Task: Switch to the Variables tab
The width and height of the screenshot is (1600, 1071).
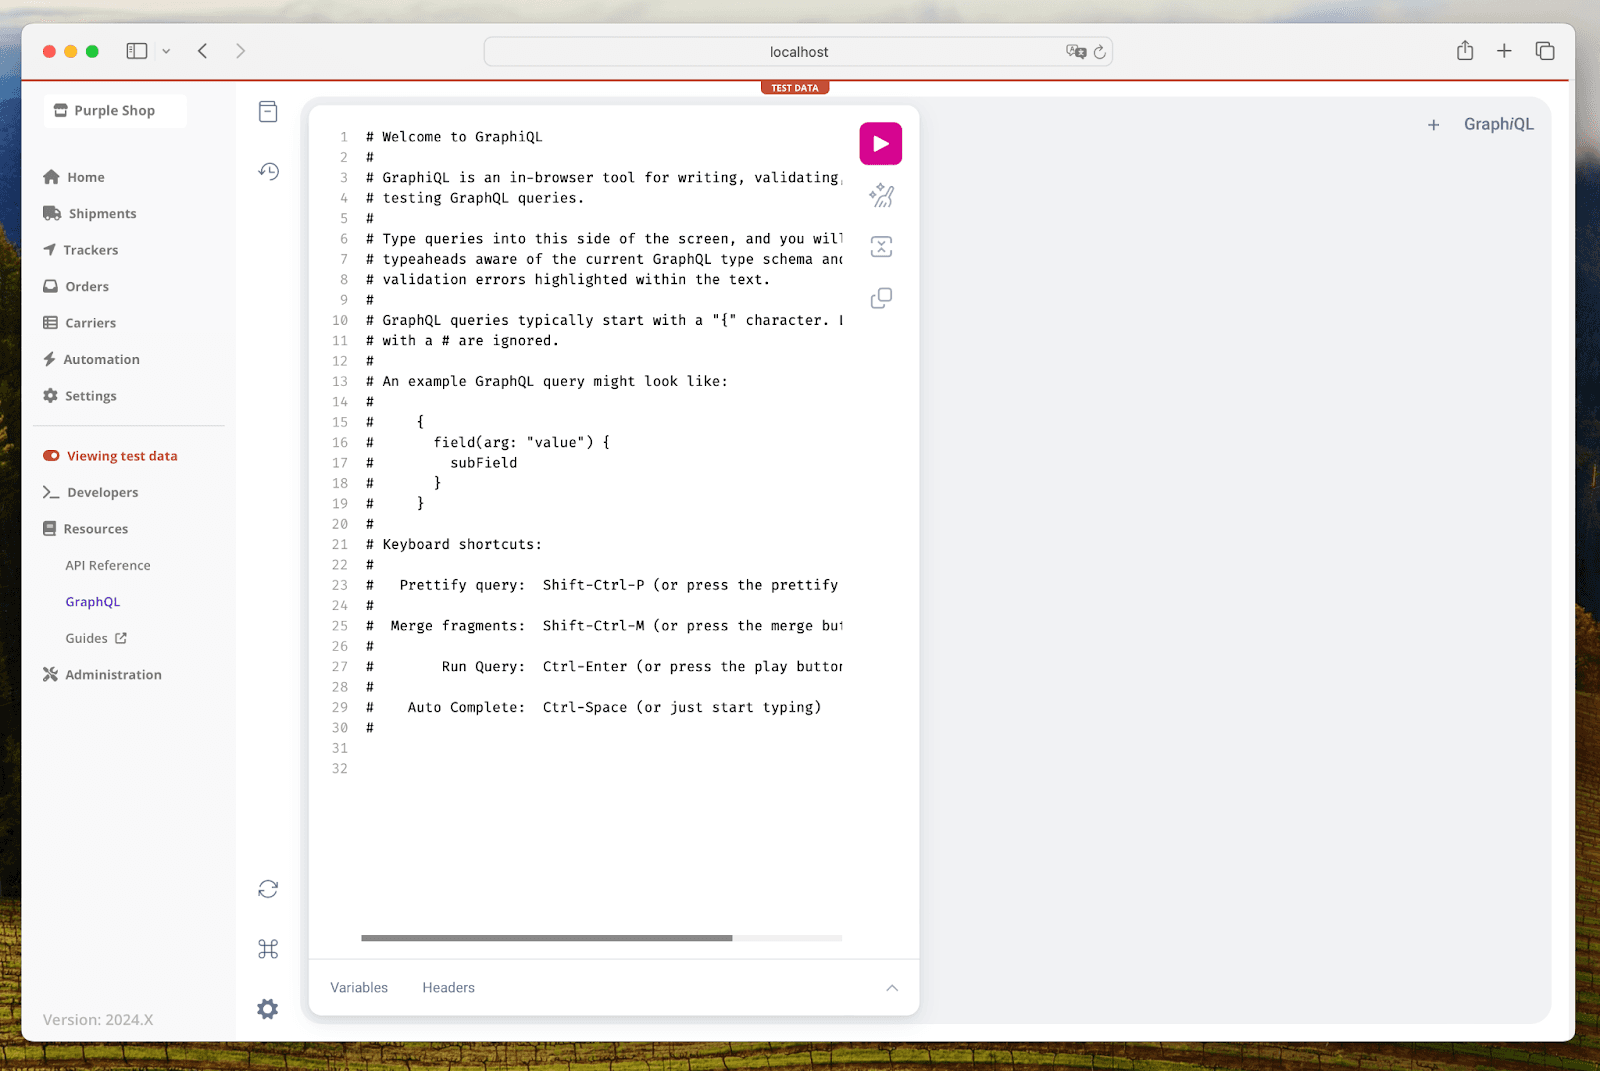Action: pos(359,988)
